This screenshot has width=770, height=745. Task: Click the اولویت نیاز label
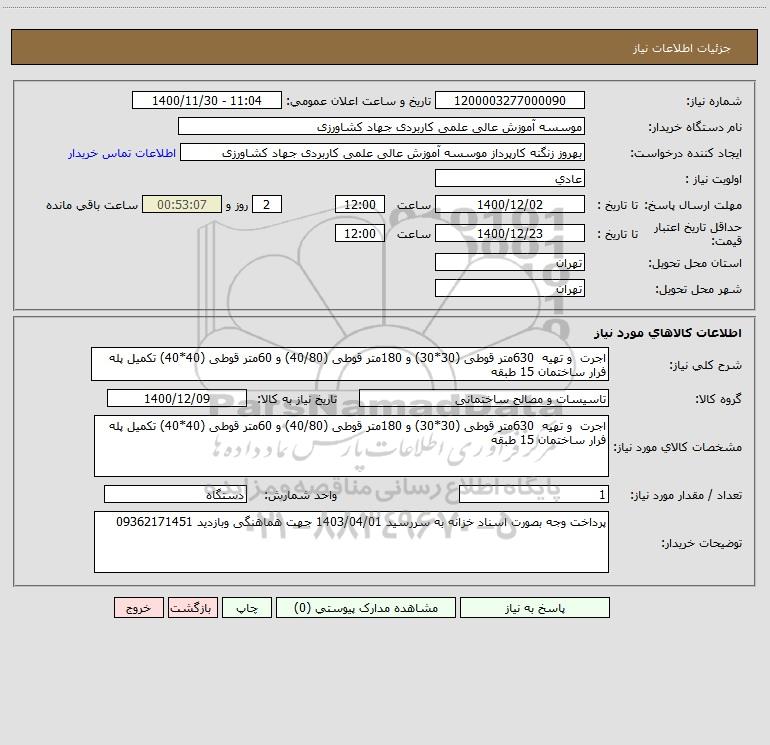coord(714,179)
